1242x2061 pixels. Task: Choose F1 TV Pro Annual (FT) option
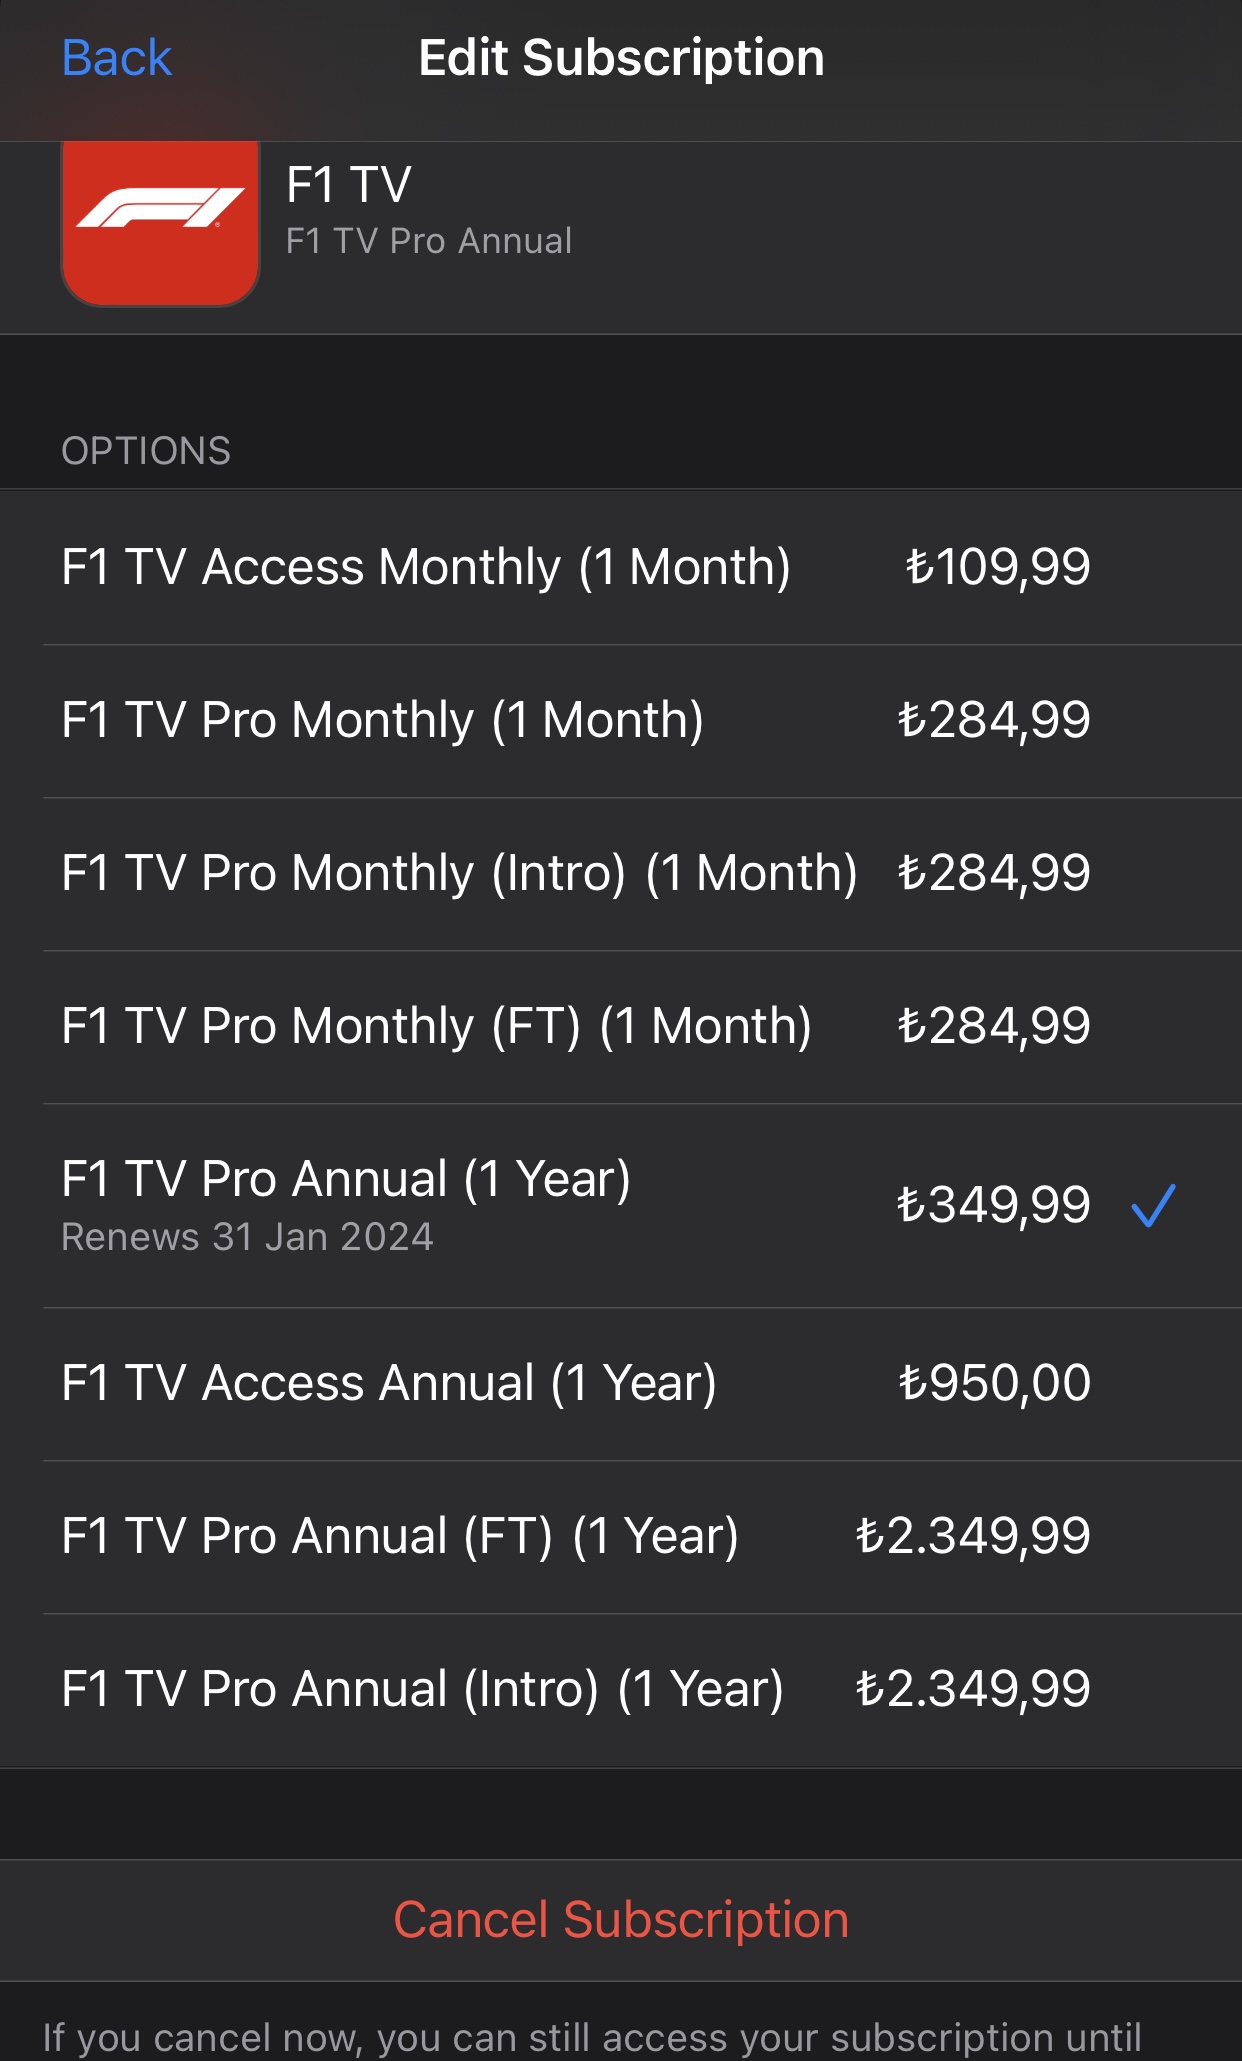click(400, 1536)
